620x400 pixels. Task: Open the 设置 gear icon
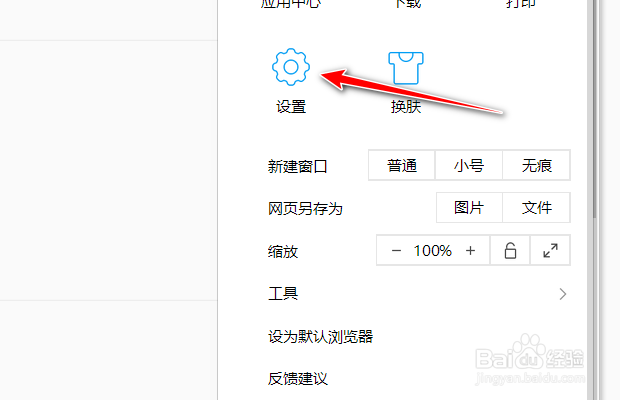(291, 67)
